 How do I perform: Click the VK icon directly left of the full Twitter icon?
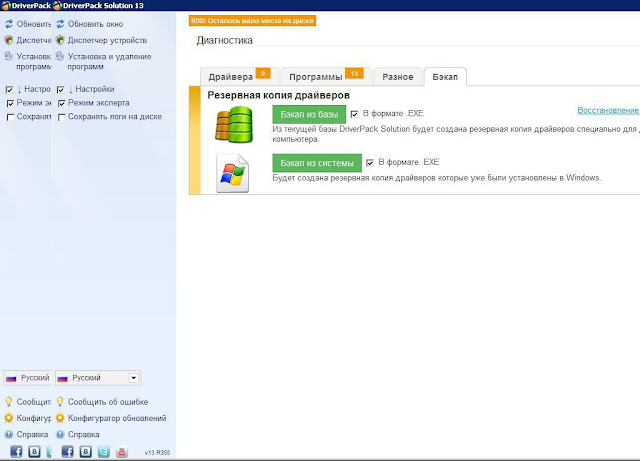(85, 451)
